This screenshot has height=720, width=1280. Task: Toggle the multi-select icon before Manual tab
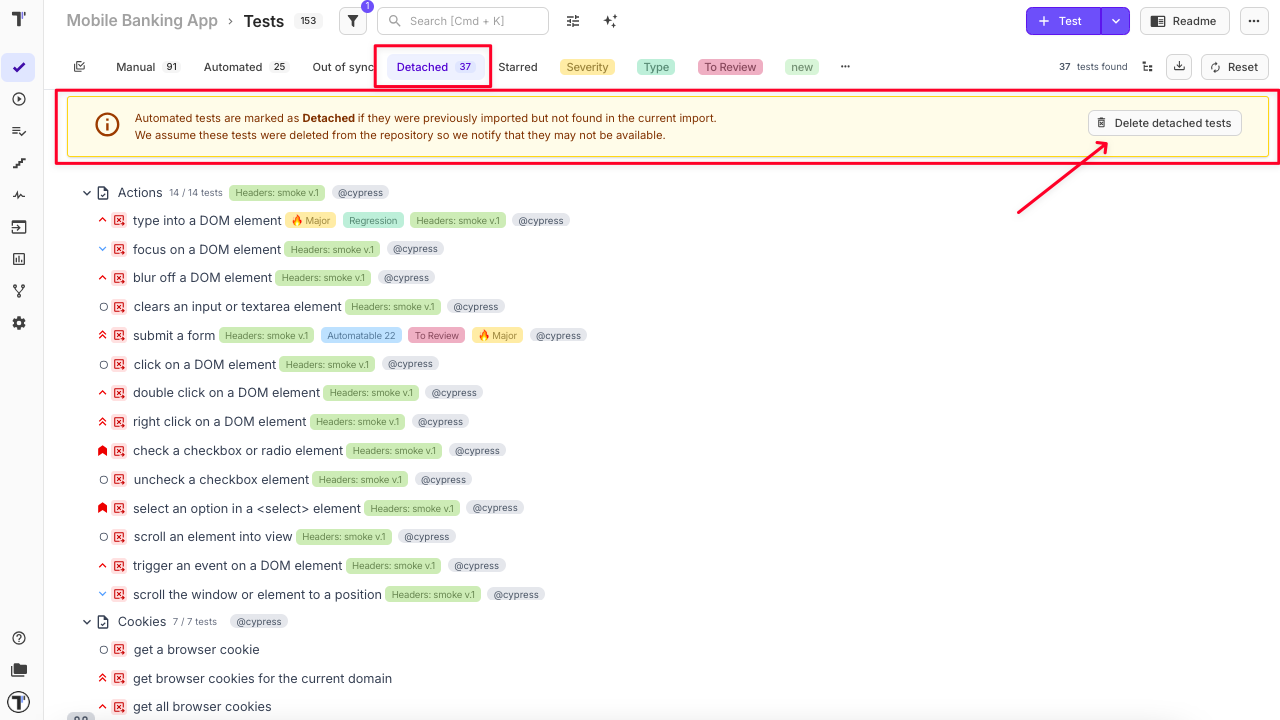click(x=80, y=67)
